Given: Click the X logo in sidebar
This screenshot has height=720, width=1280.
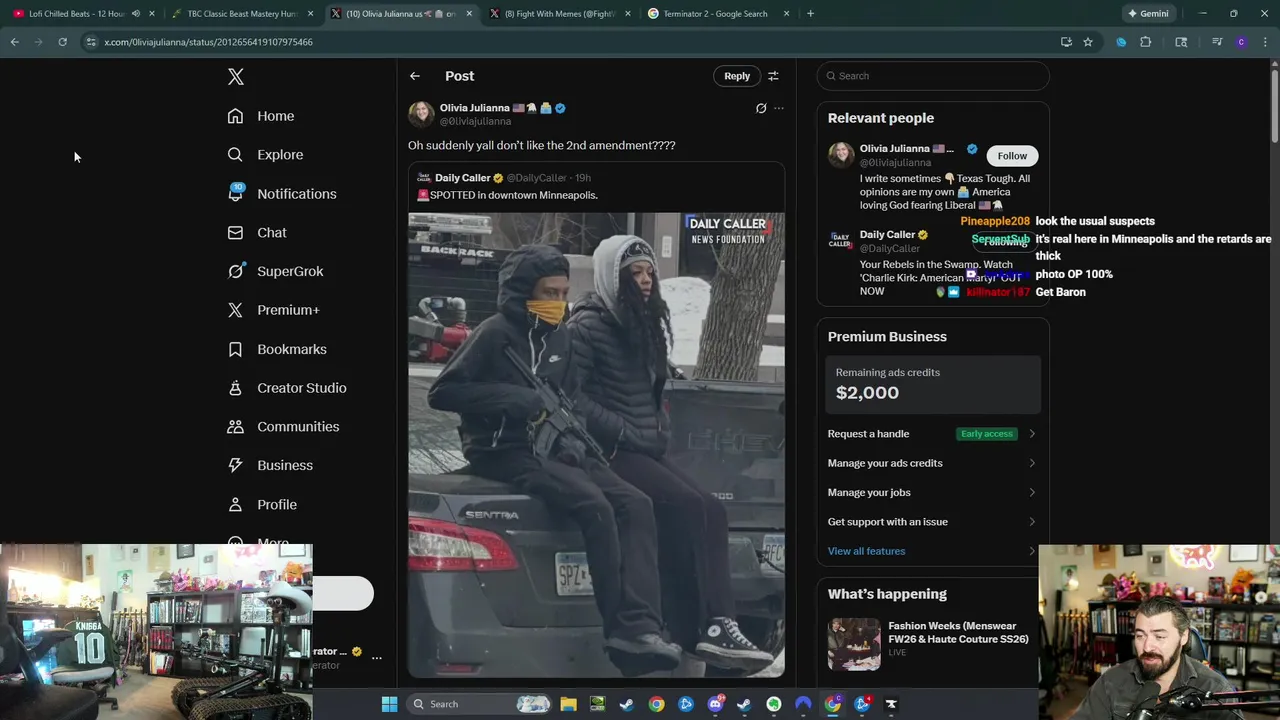Looking at the screenshot, I should [236, 77].
